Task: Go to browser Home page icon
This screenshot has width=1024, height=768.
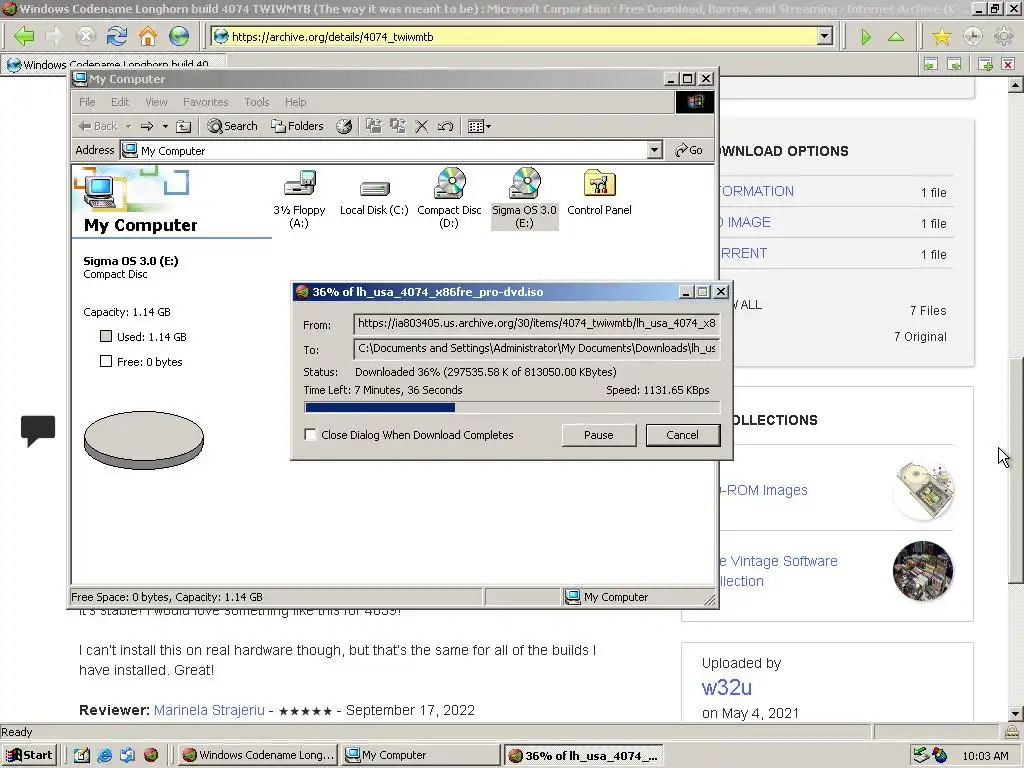Action: click(x=148, y=37)
